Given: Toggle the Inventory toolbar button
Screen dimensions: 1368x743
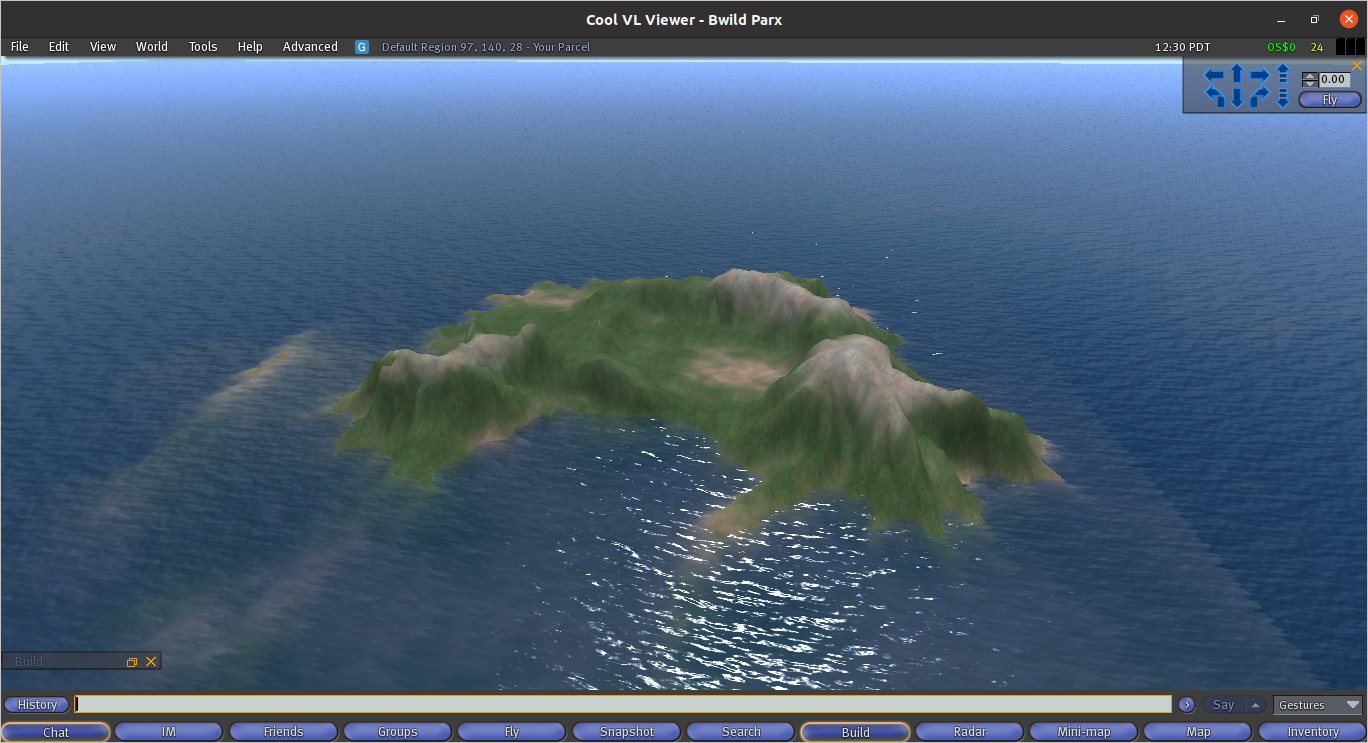Looking at the screenshot, I should 1312,732.
